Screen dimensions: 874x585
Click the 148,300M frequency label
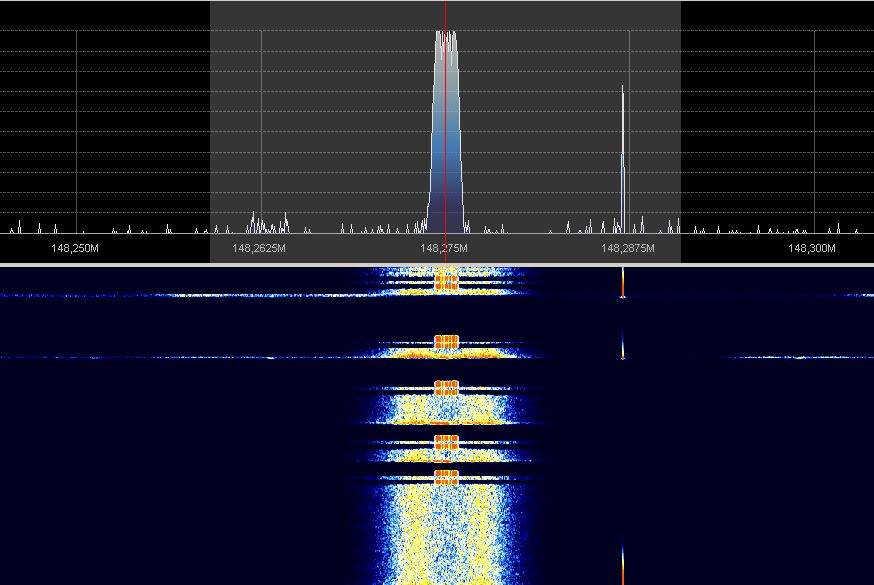tap(812, 248)
